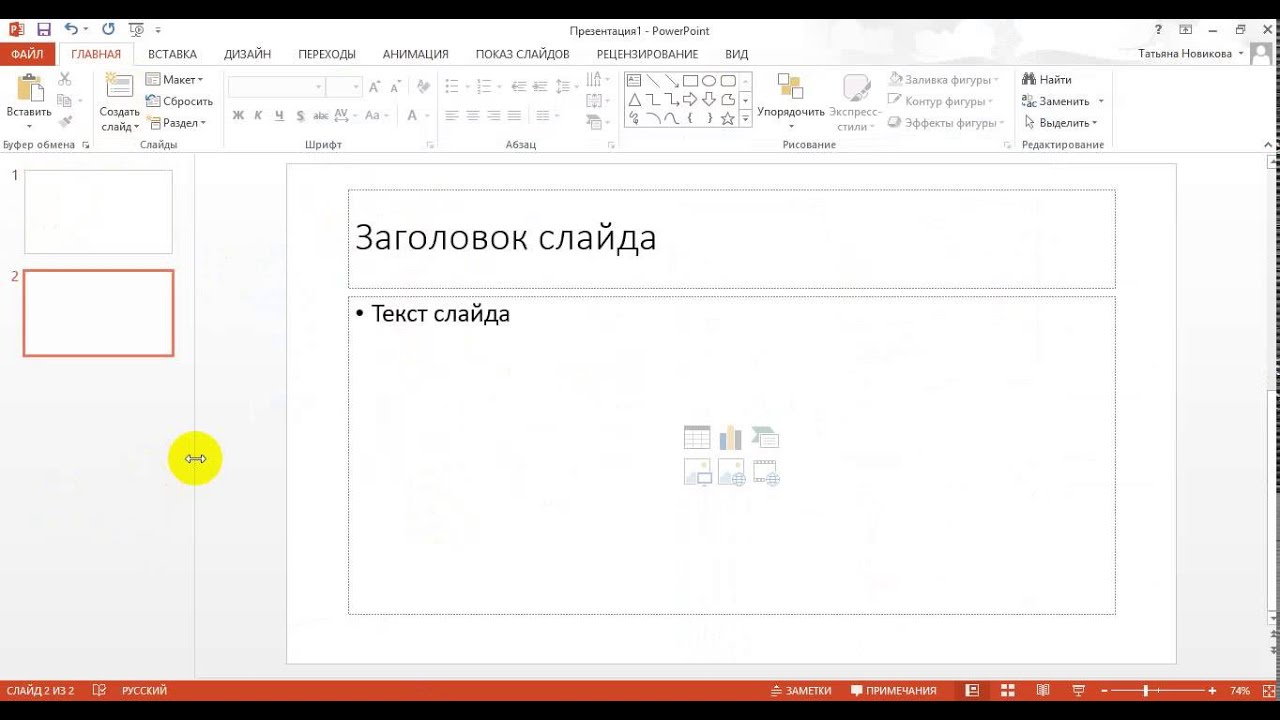Viewport: 1280px width, 720px height.
Task: Click the zoom in plus button
Action: [x=1212, y=690]
